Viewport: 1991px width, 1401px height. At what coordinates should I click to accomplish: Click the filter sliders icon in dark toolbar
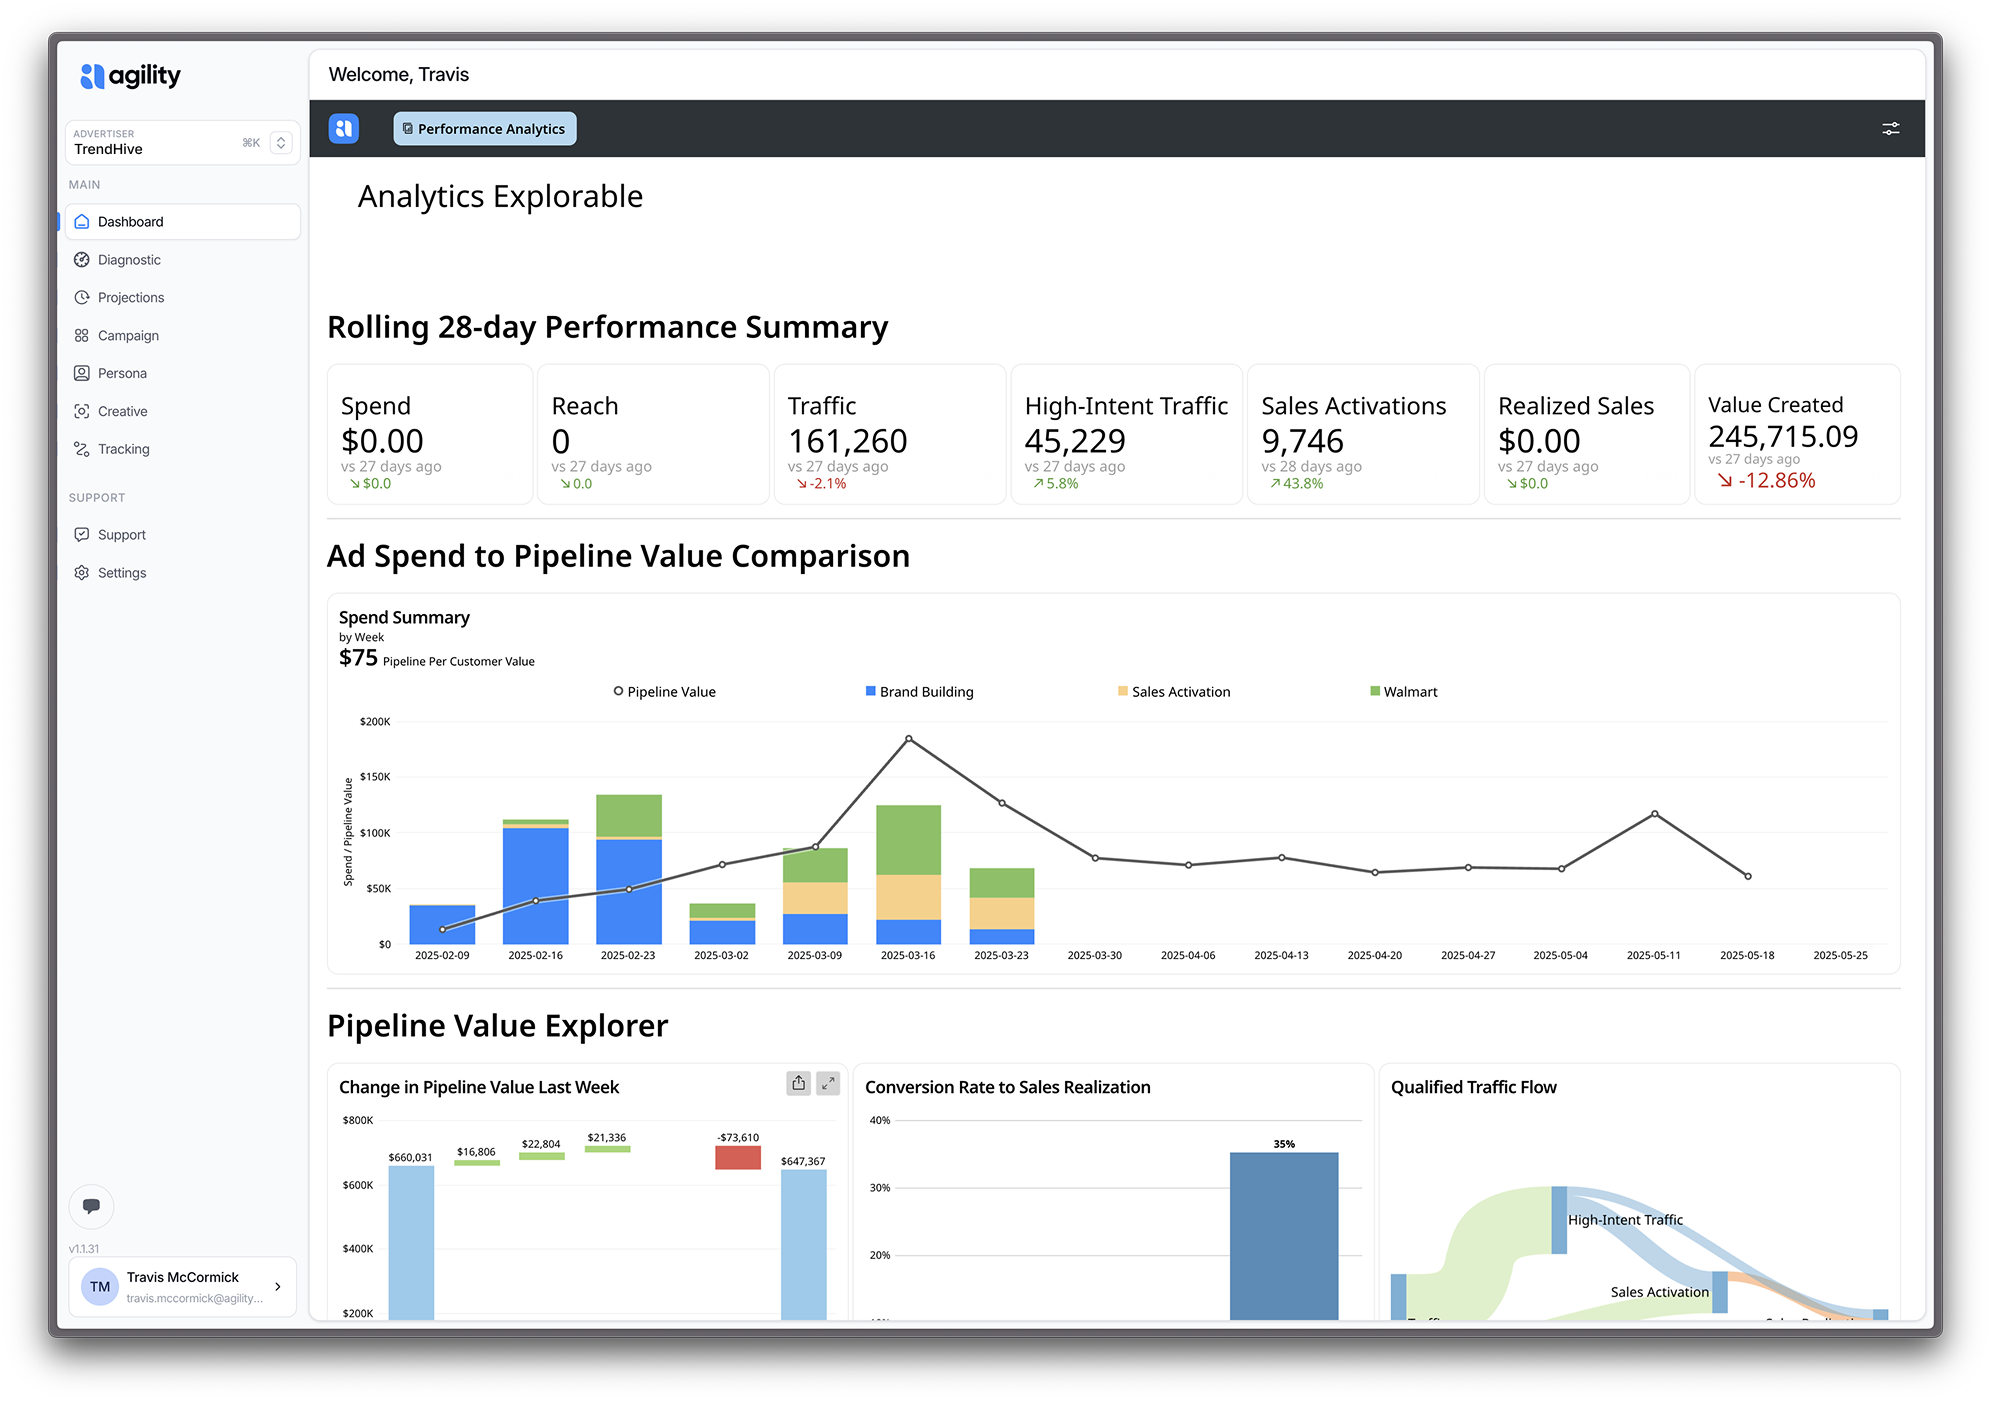1890,129
